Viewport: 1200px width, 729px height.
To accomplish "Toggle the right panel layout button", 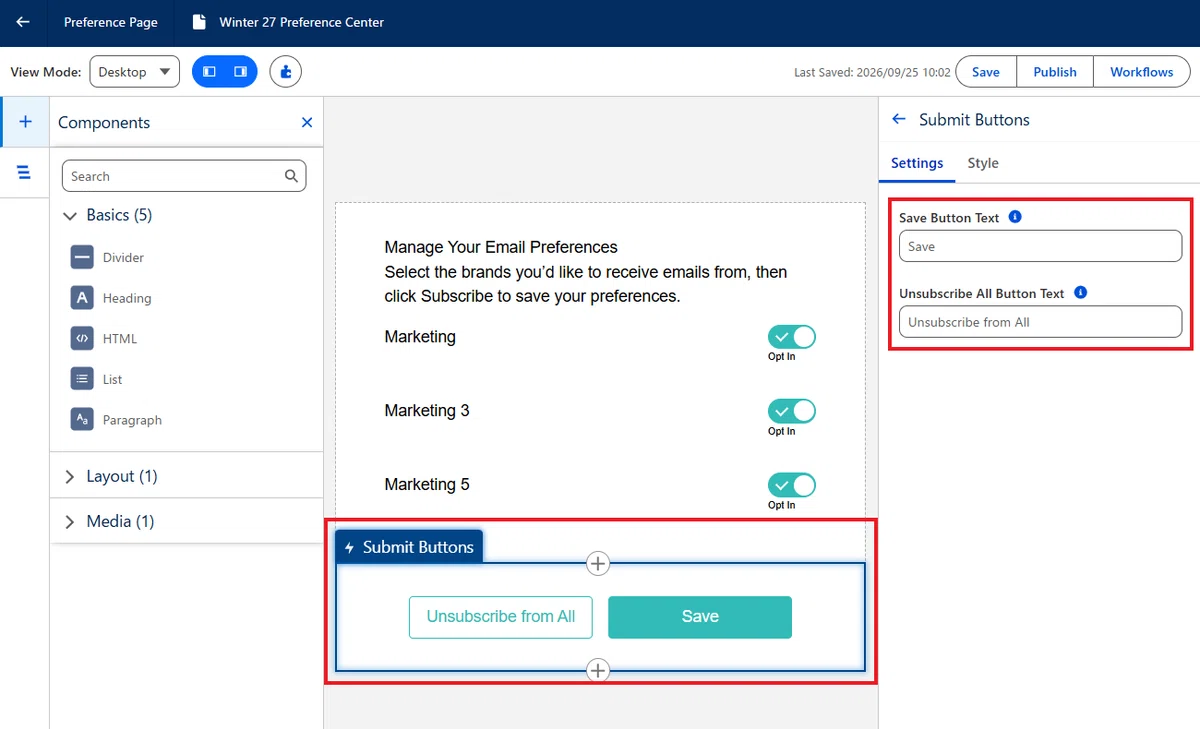I will [x=241, y=72].
